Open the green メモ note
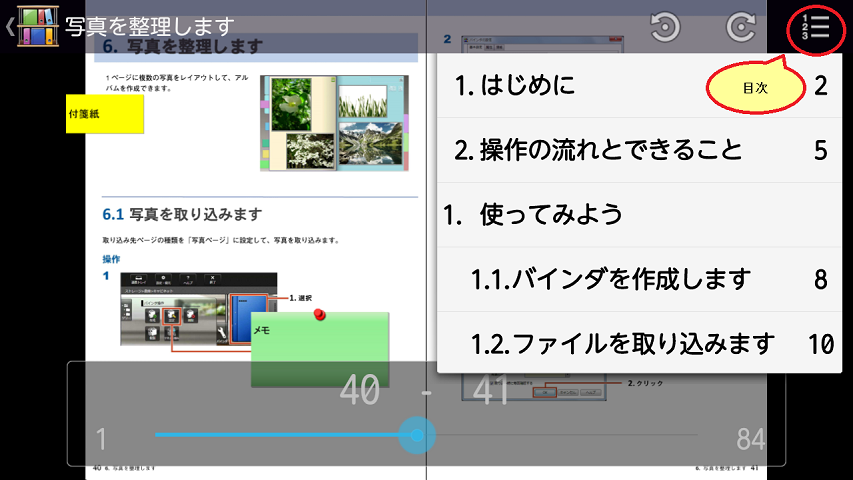Viewport: 853px width, 480px height. coord(320,349)
